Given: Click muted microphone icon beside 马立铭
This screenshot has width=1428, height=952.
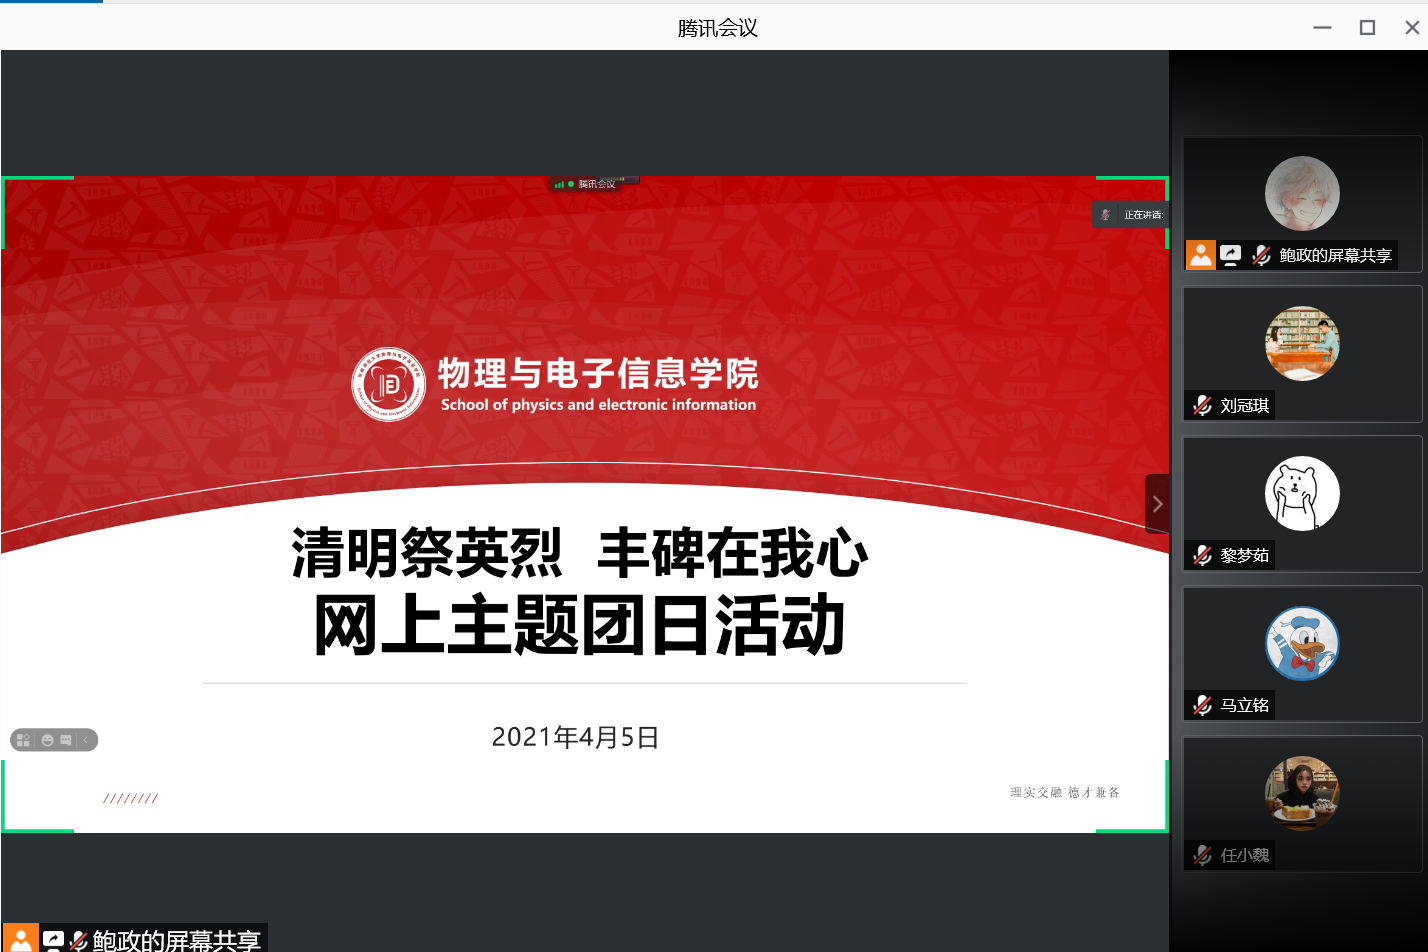Looking at the screenshot, I should point(1203,705).
